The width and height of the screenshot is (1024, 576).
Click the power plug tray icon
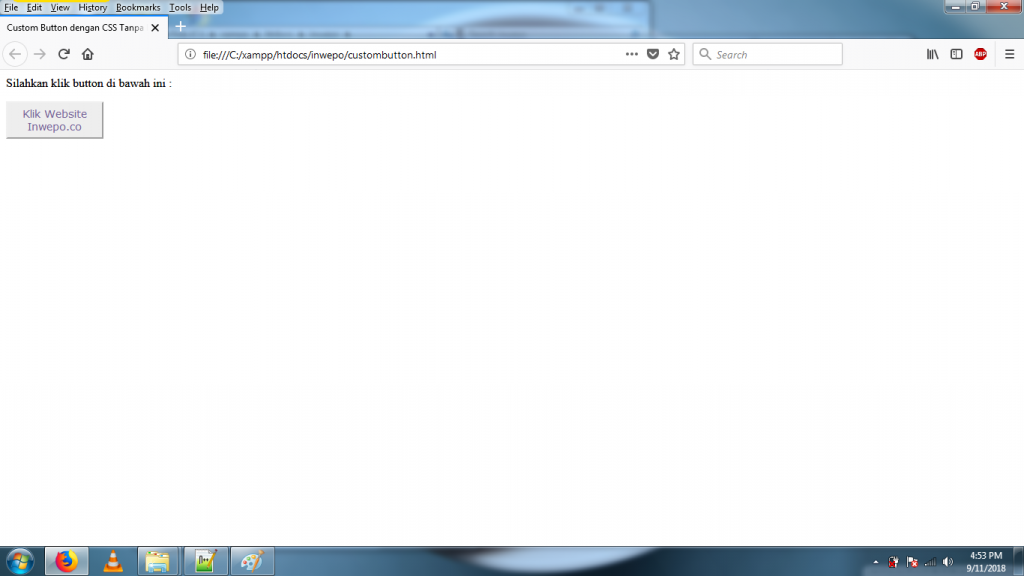893,562
